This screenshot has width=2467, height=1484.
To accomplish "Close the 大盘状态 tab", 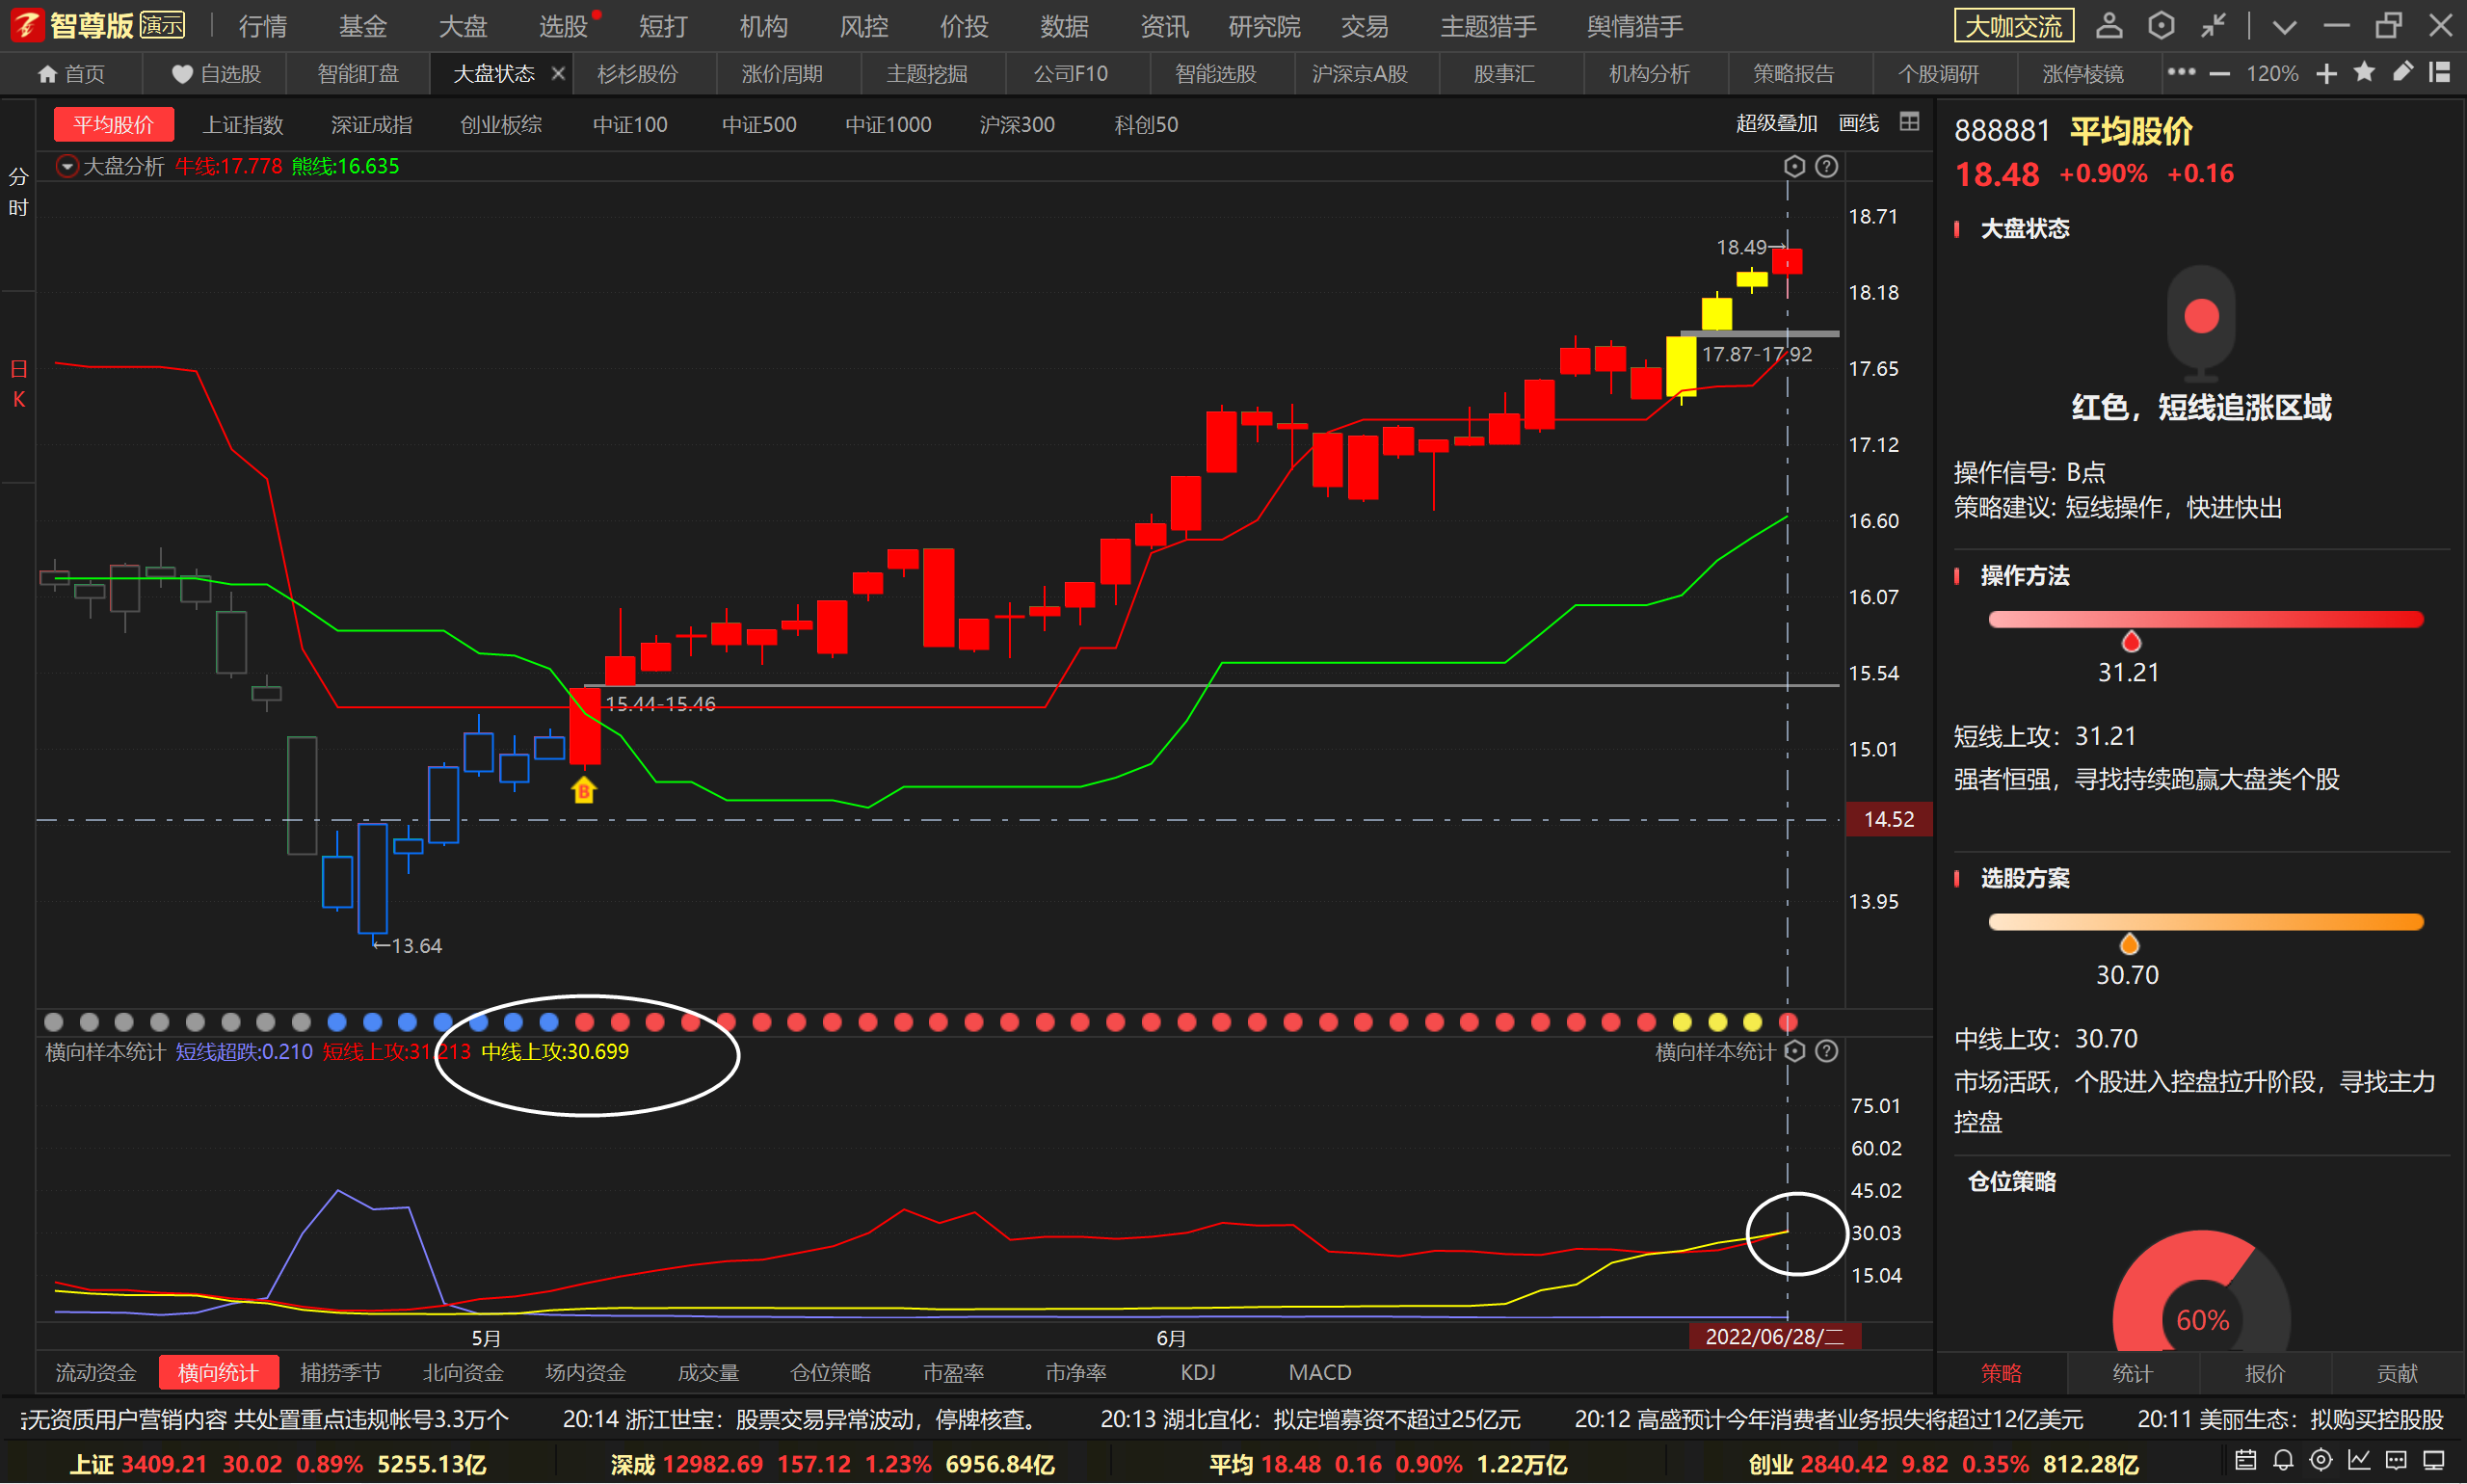I will [x=558, y=73].
